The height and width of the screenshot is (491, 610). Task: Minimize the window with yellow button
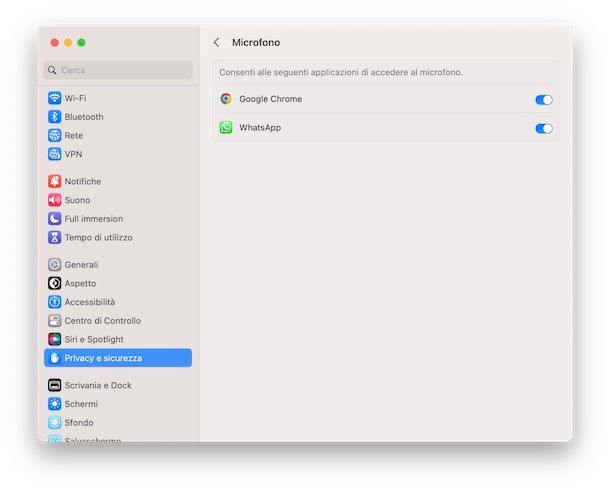point(68,42)
